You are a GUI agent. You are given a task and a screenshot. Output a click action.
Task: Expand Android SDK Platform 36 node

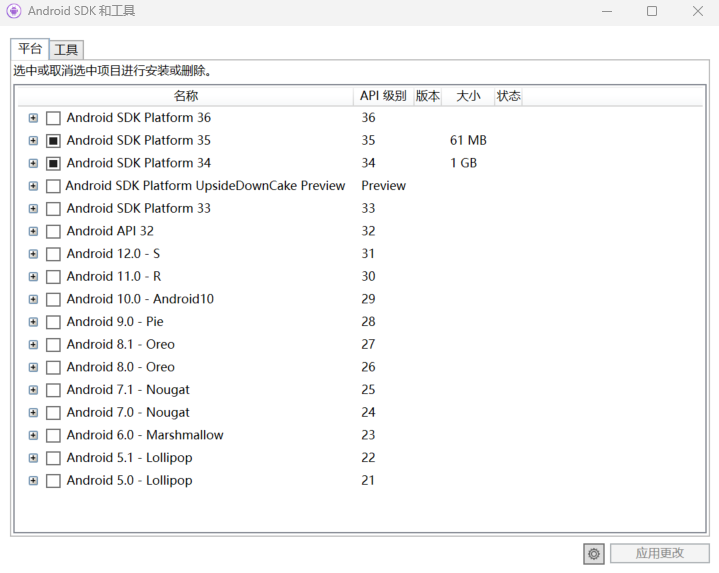(33, 118)
